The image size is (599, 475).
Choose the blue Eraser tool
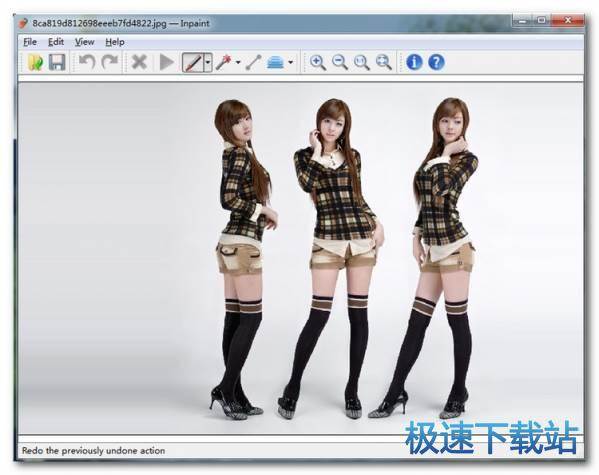275,62
